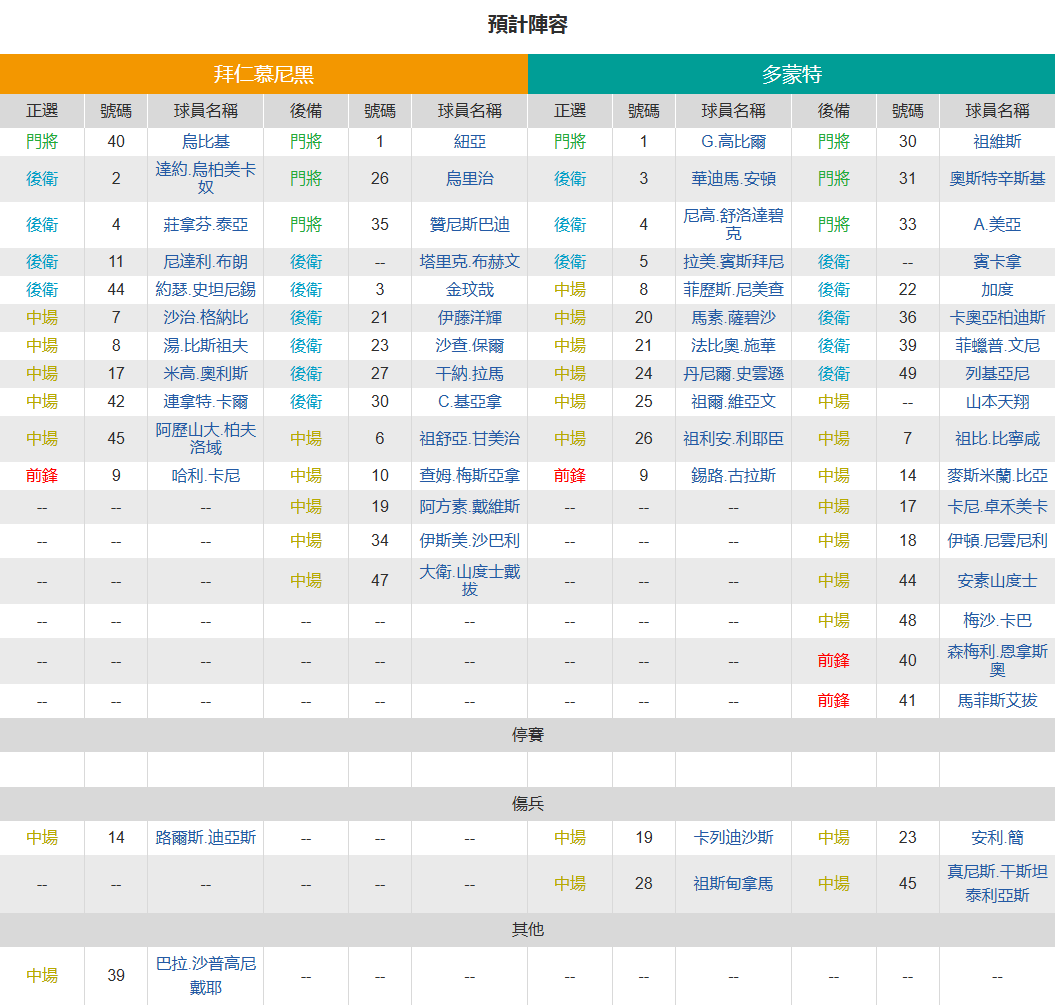
Task: Open substitute goalkeeper 紐亞
Action: tap(470, 141)
